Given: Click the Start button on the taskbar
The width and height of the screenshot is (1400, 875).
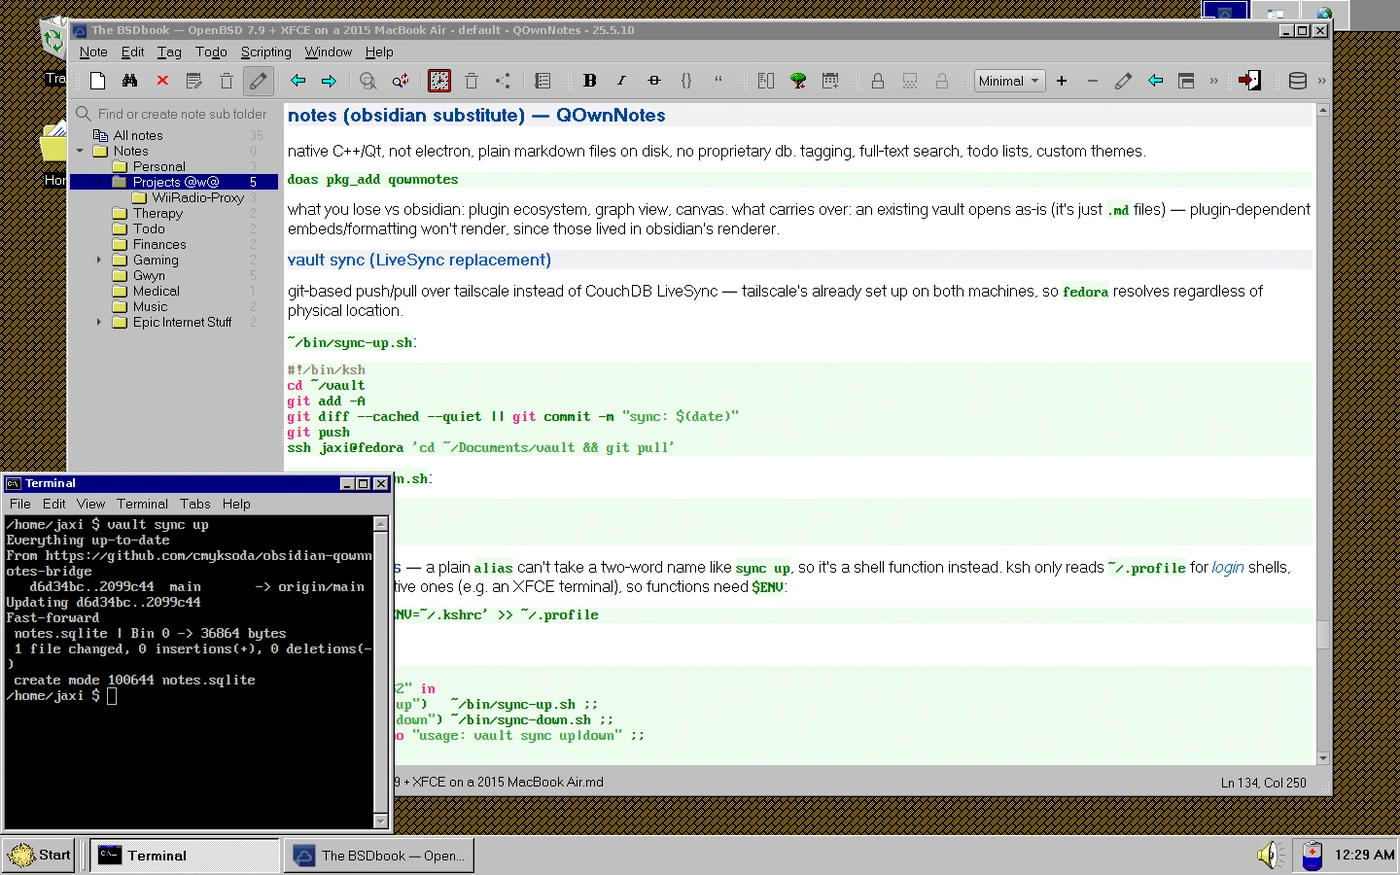Looking at the screenshot, I should coord(39,855).
